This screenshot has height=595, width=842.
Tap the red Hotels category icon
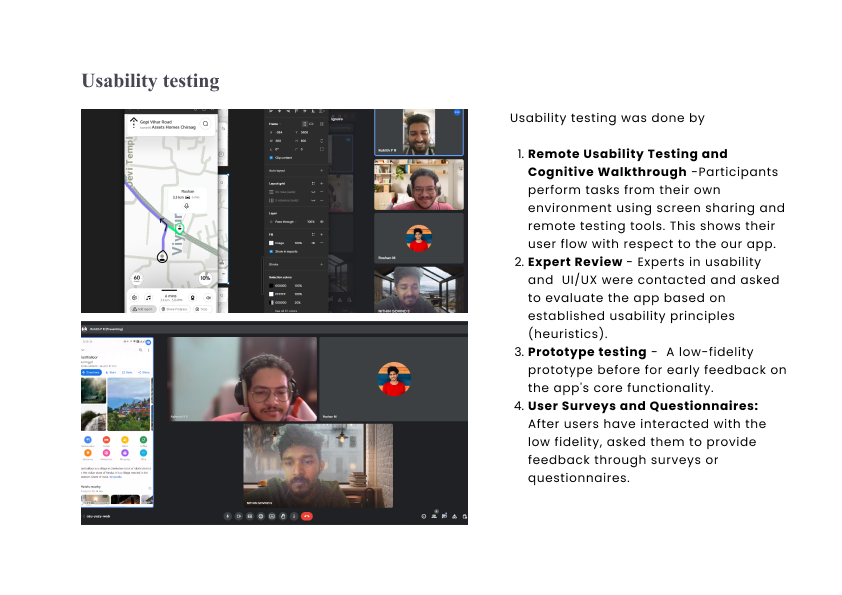[106, 440]
